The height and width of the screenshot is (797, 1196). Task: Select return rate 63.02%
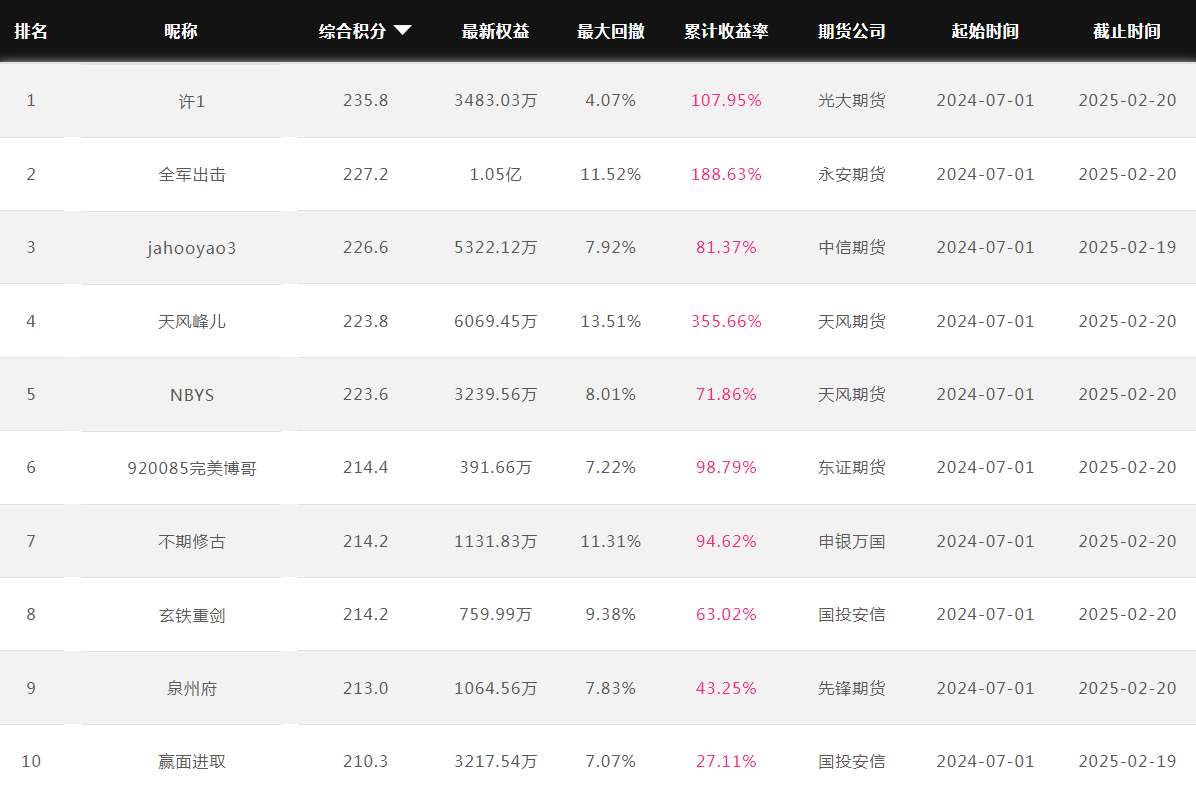tap(726, 615)
